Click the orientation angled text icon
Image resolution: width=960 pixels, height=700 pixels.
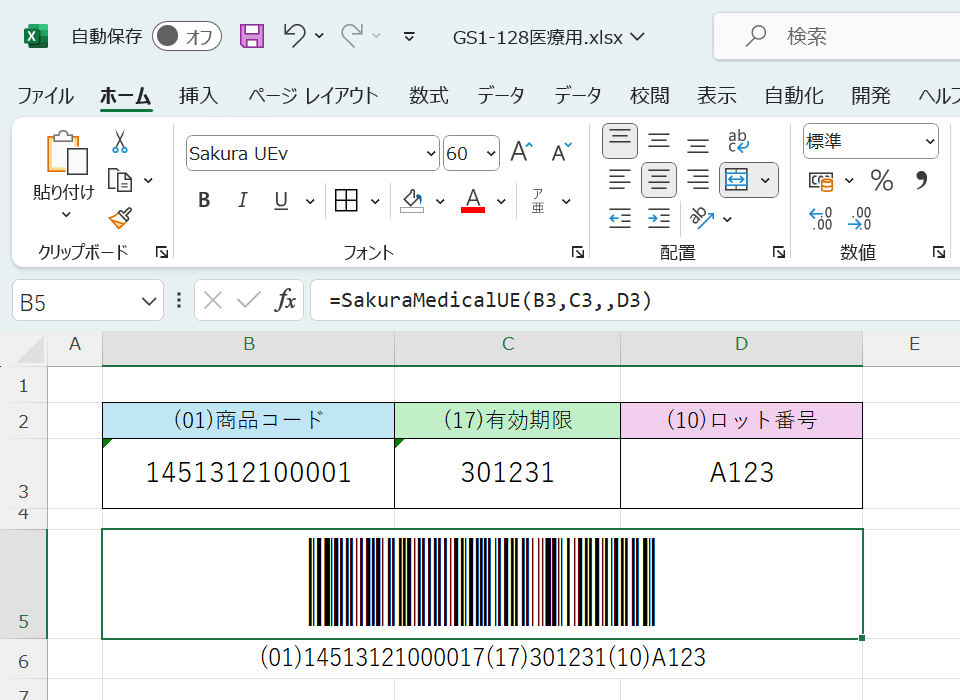[702, 218]
